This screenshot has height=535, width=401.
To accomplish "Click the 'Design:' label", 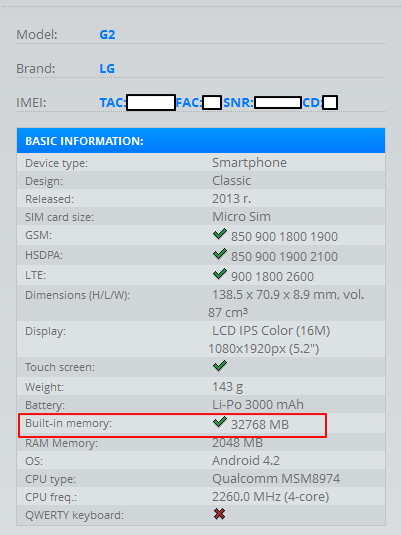I will [44, 181].
